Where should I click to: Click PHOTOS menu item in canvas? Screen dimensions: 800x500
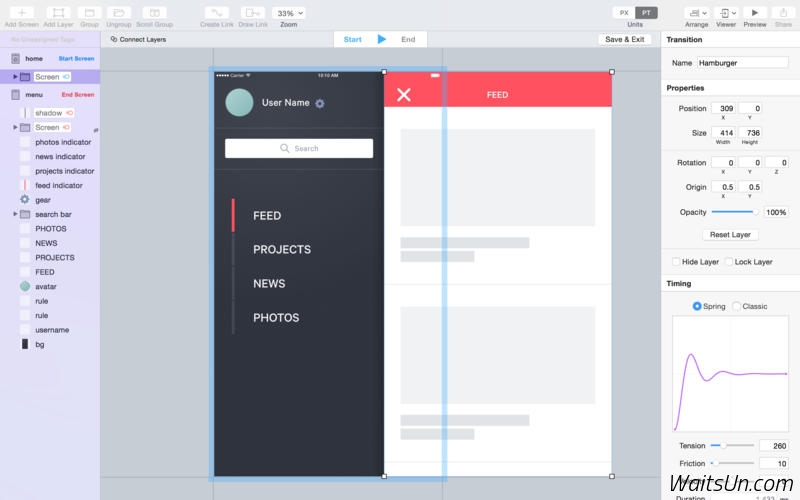[276, 318]
